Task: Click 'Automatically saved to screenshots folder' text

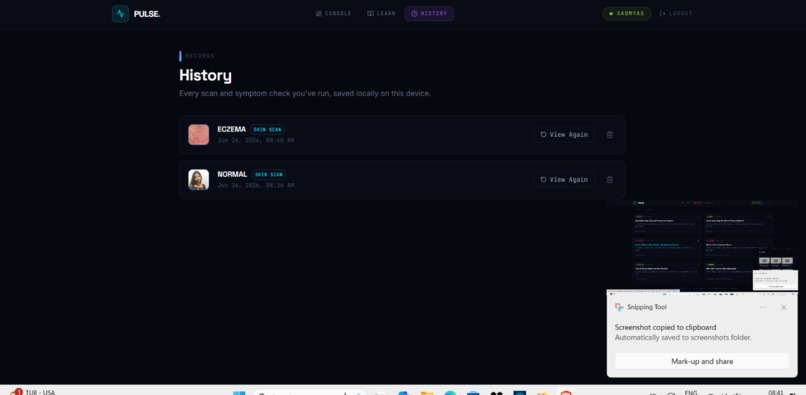Action: 683,337
